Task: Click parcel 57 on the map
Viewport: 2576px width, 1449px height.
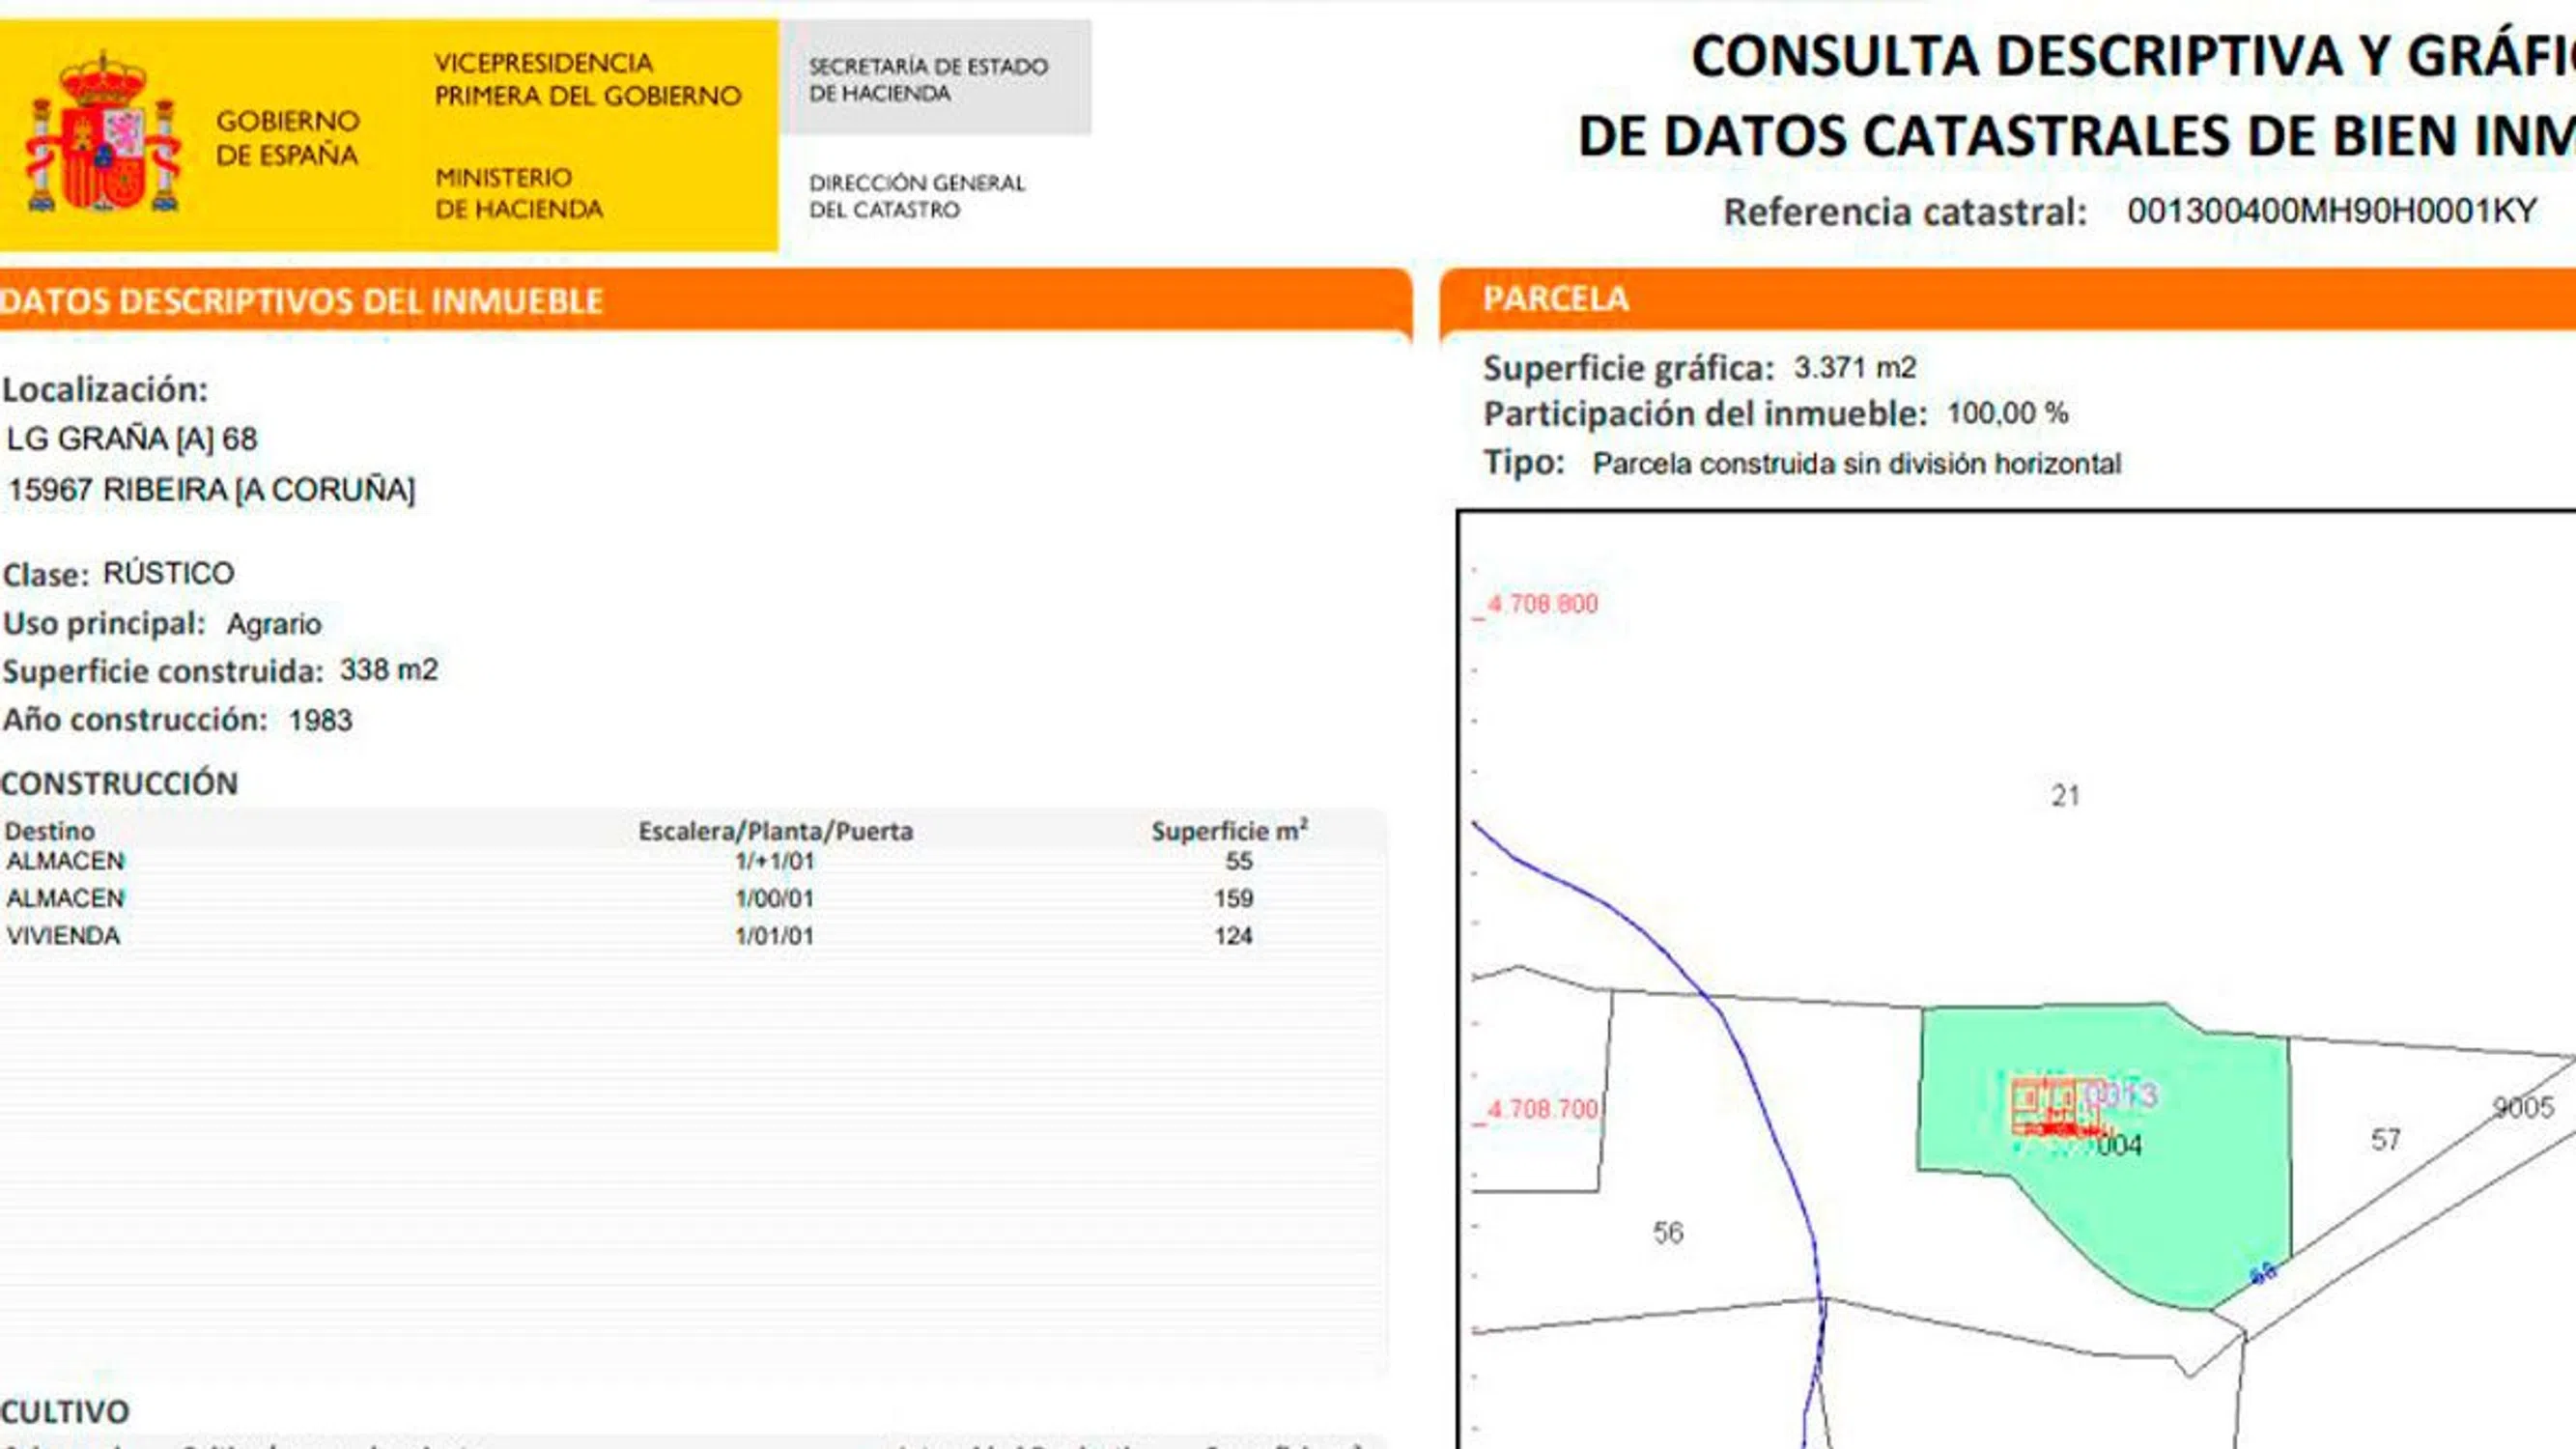Action: point(2385,1140)
